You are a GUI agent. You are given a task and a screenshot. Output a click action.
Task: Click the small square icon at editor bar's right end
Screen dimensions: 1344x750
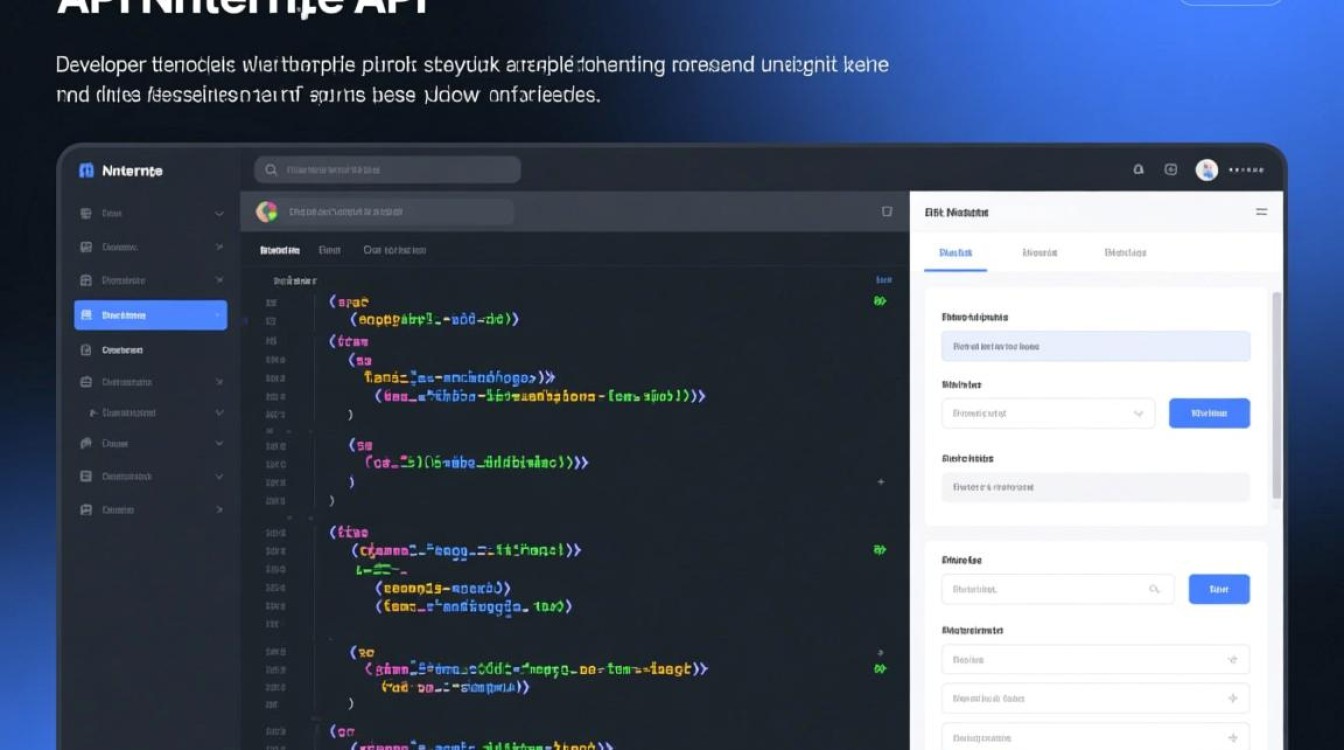886,212
